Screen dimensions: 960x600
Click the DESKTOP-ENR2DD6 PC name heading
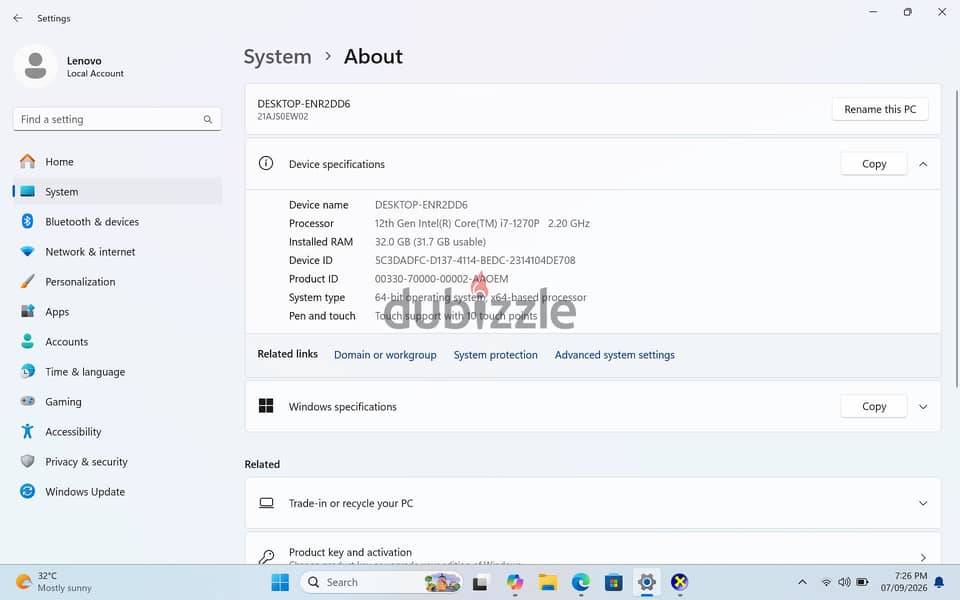tap(304, 103)
